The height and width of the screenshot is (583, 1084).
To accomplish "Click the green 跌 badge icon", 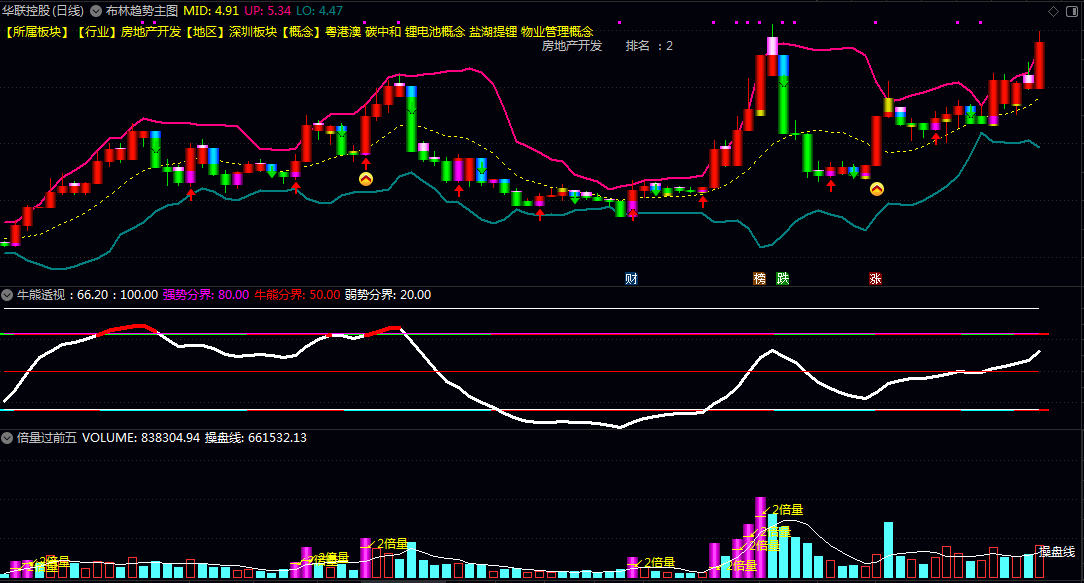I will (x=780, y=278).
